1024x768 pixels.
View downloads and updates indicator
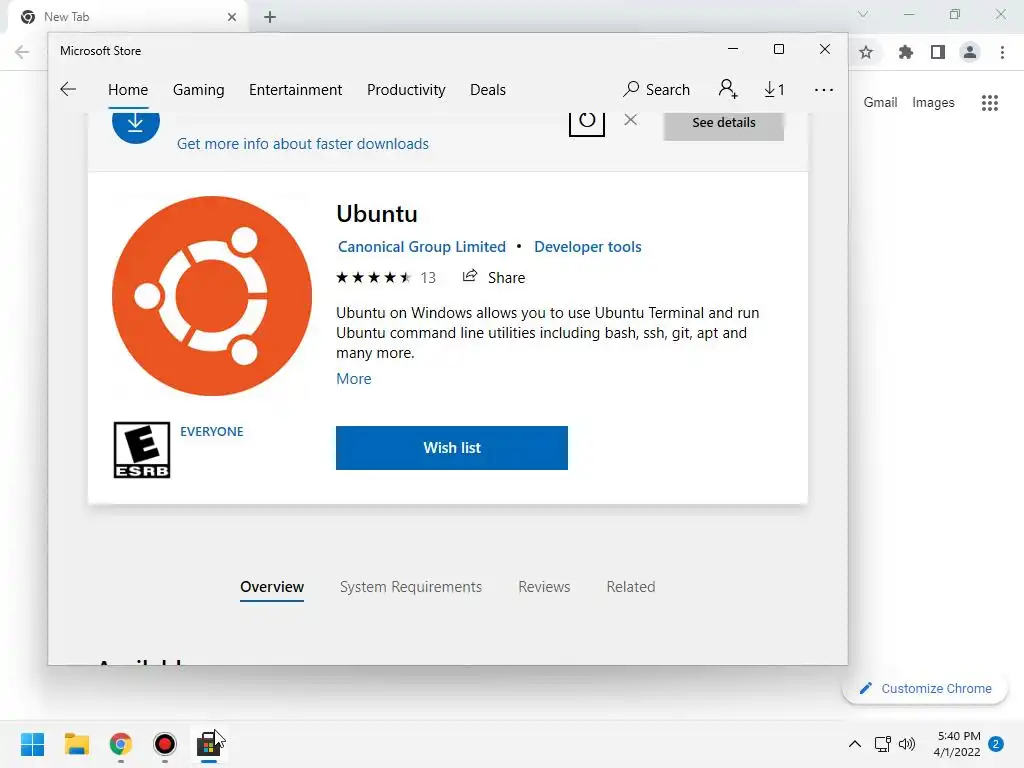[x=774, y=89]
